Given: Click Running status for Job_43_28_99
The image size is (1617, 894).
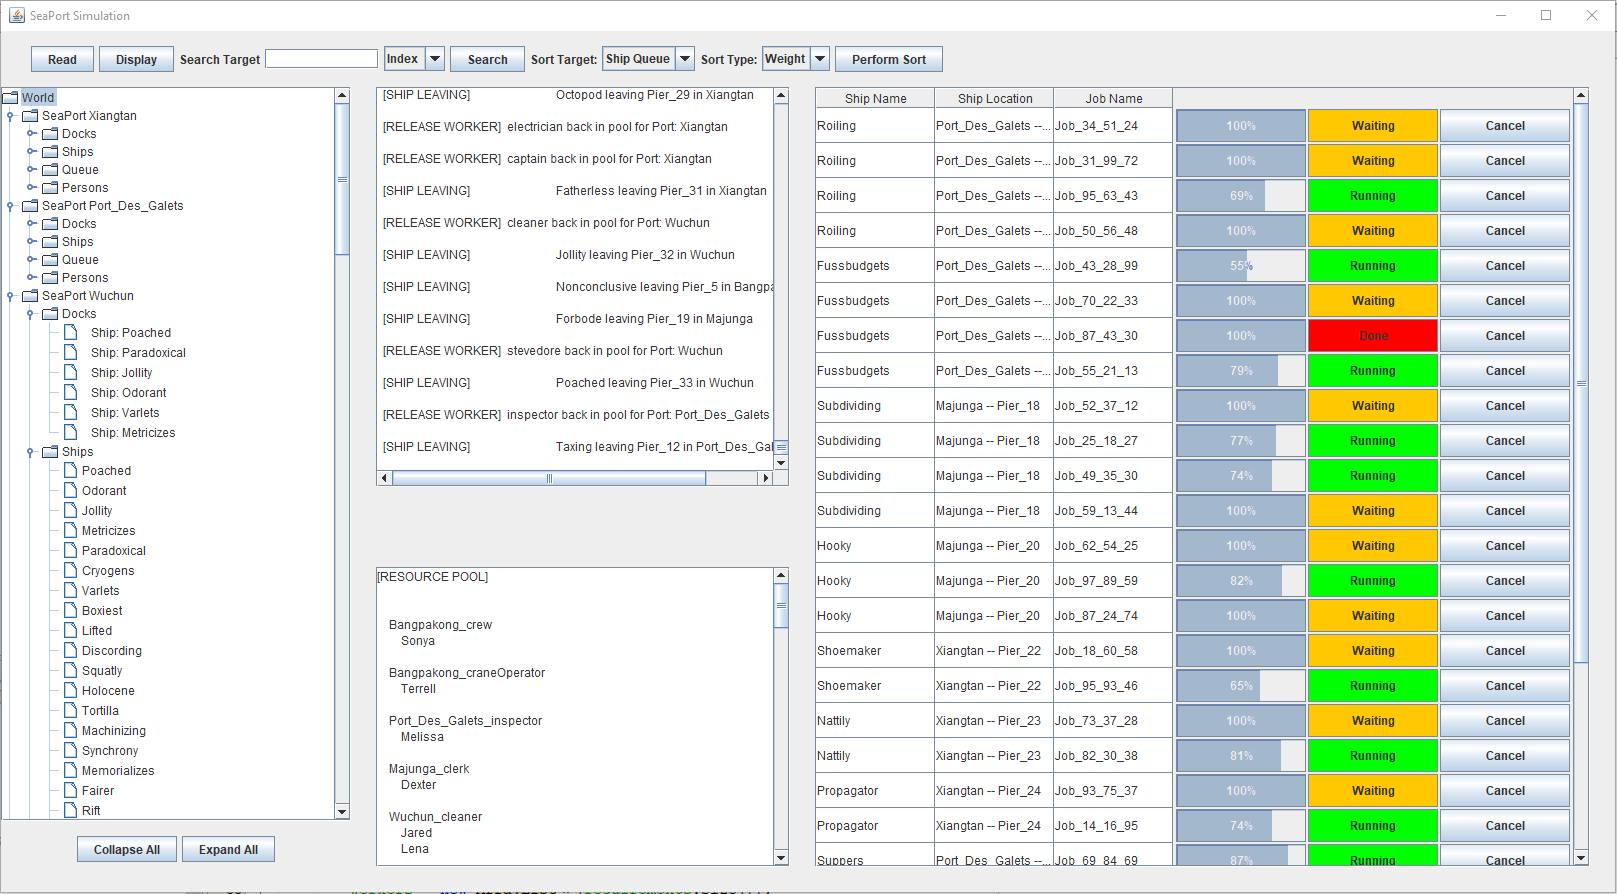Looking at the screenshot, I should (1373, 266).
